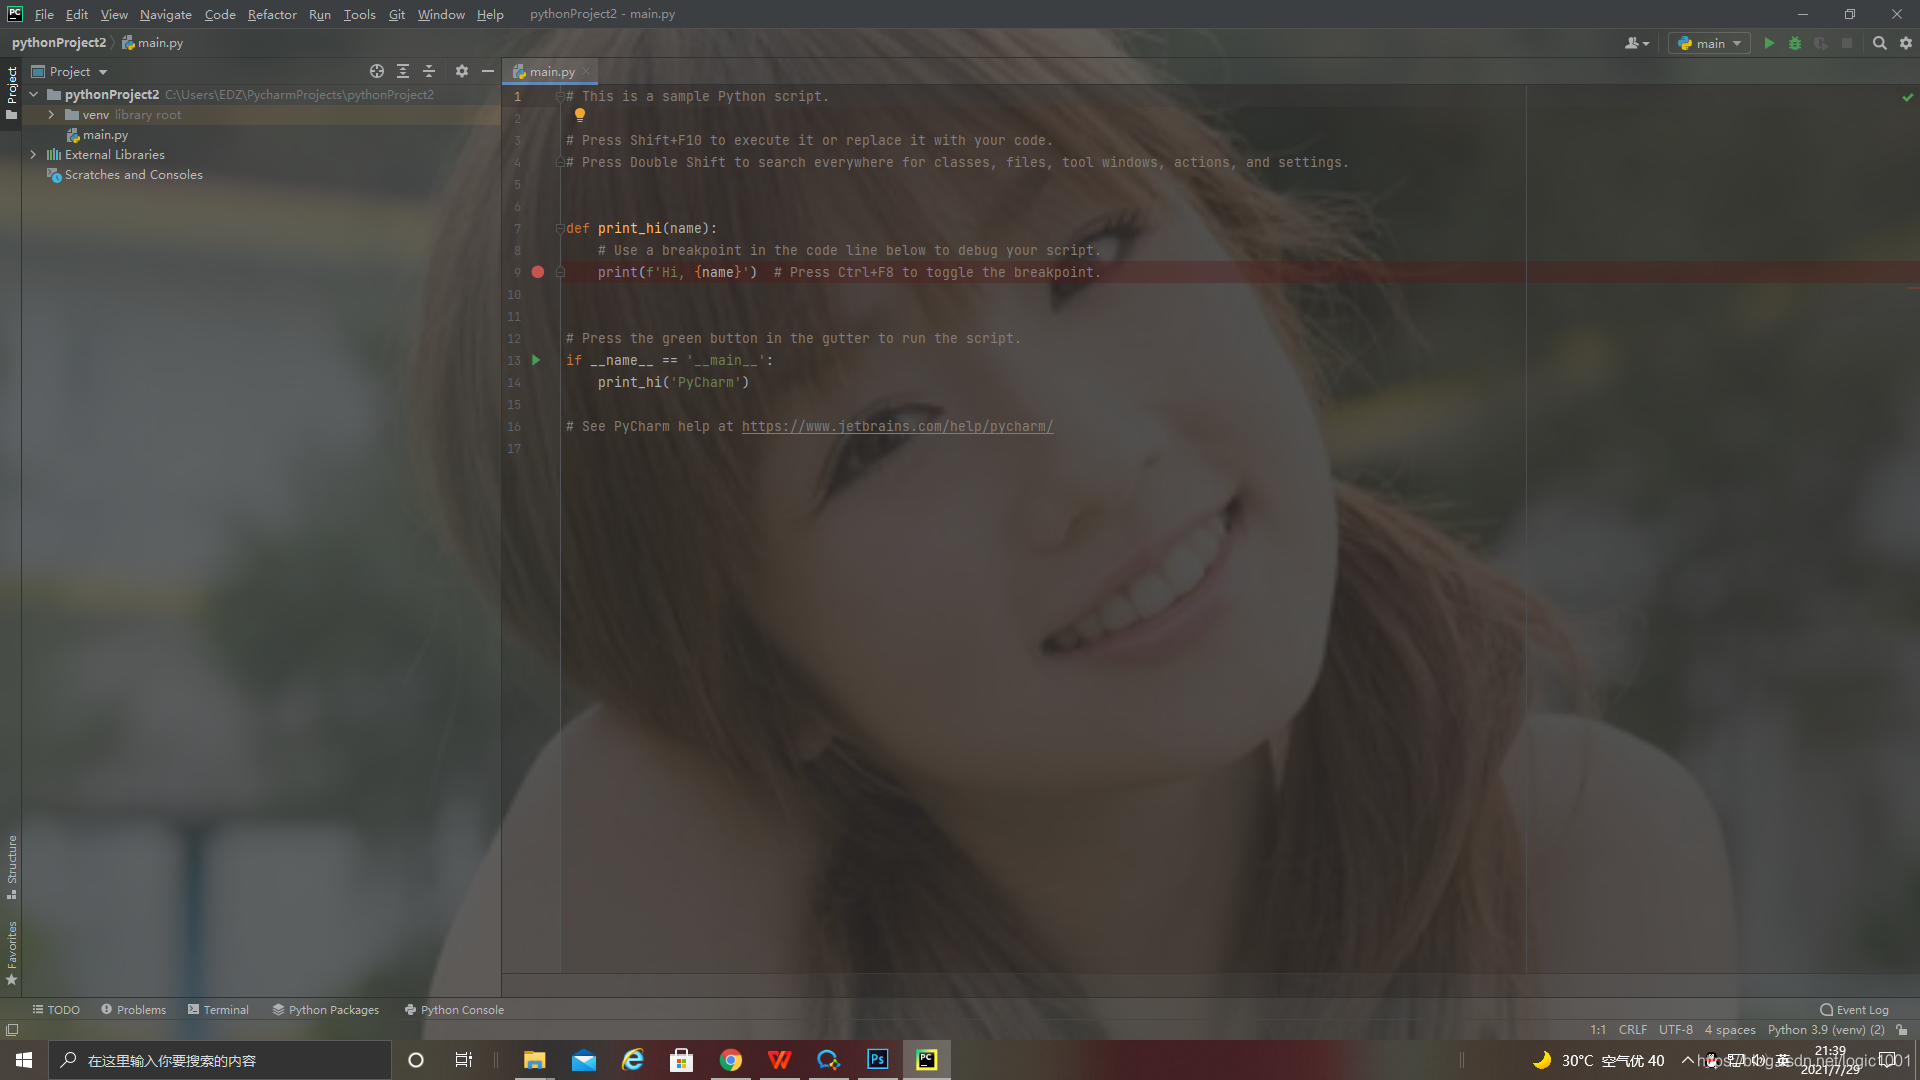Open Photoshop from taskbar
This screenshot has height=1080, width=1920.
[x=878, y=1060]
